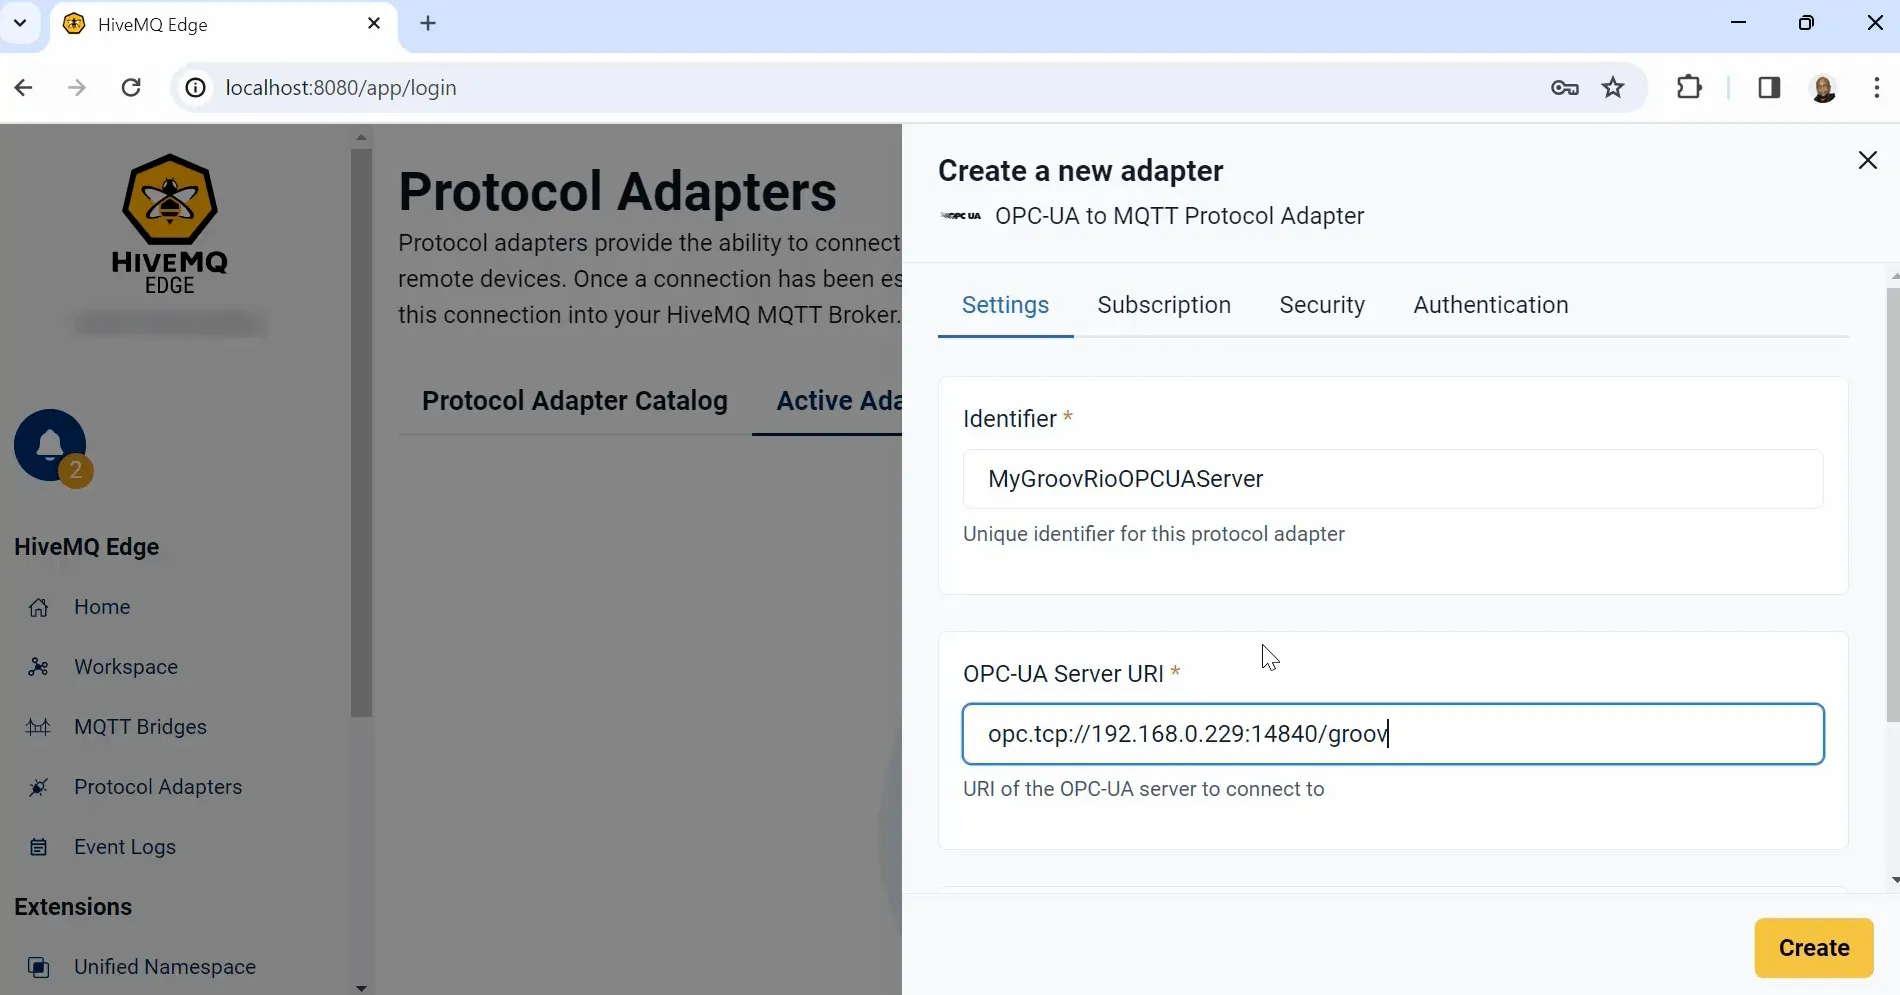Click the Protocol Adapters plug icon
This screenshot has width=1900, height=995.
pos(38,787)
